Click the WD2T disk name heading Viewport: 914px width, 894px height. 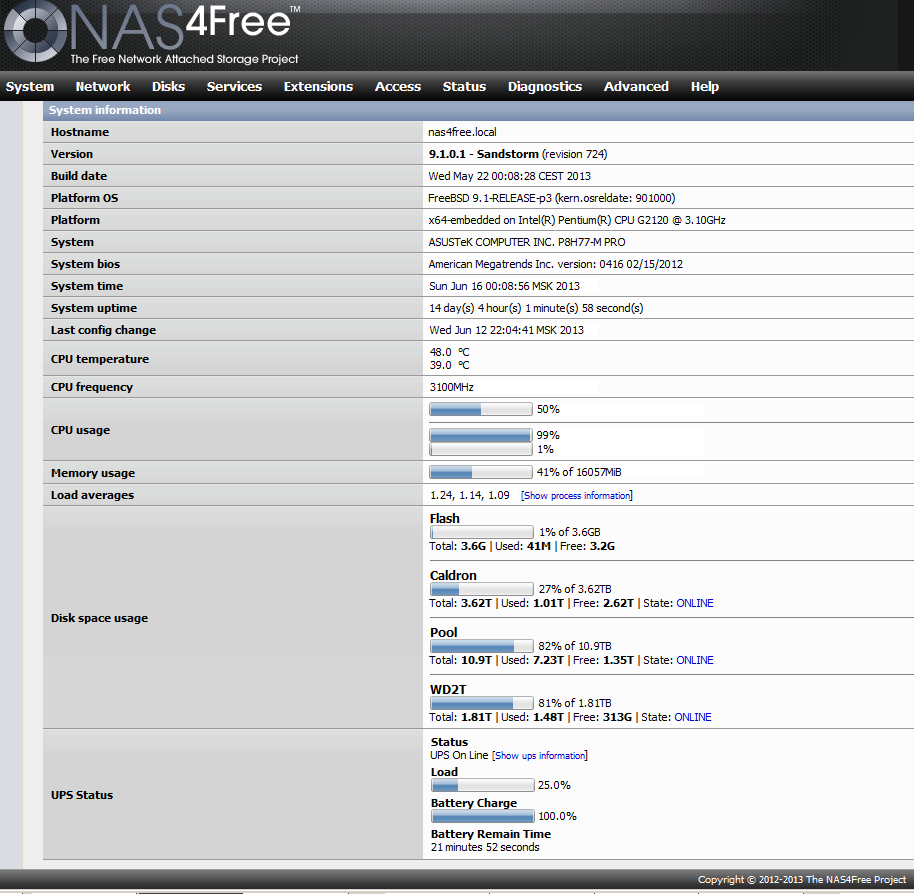(448, 689)
